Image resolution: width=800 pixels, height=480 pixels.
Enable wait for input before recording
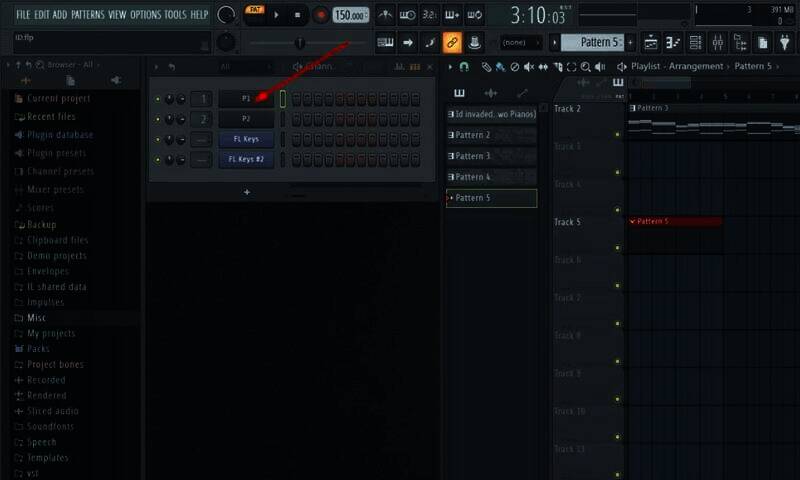[x=407, y=15]
